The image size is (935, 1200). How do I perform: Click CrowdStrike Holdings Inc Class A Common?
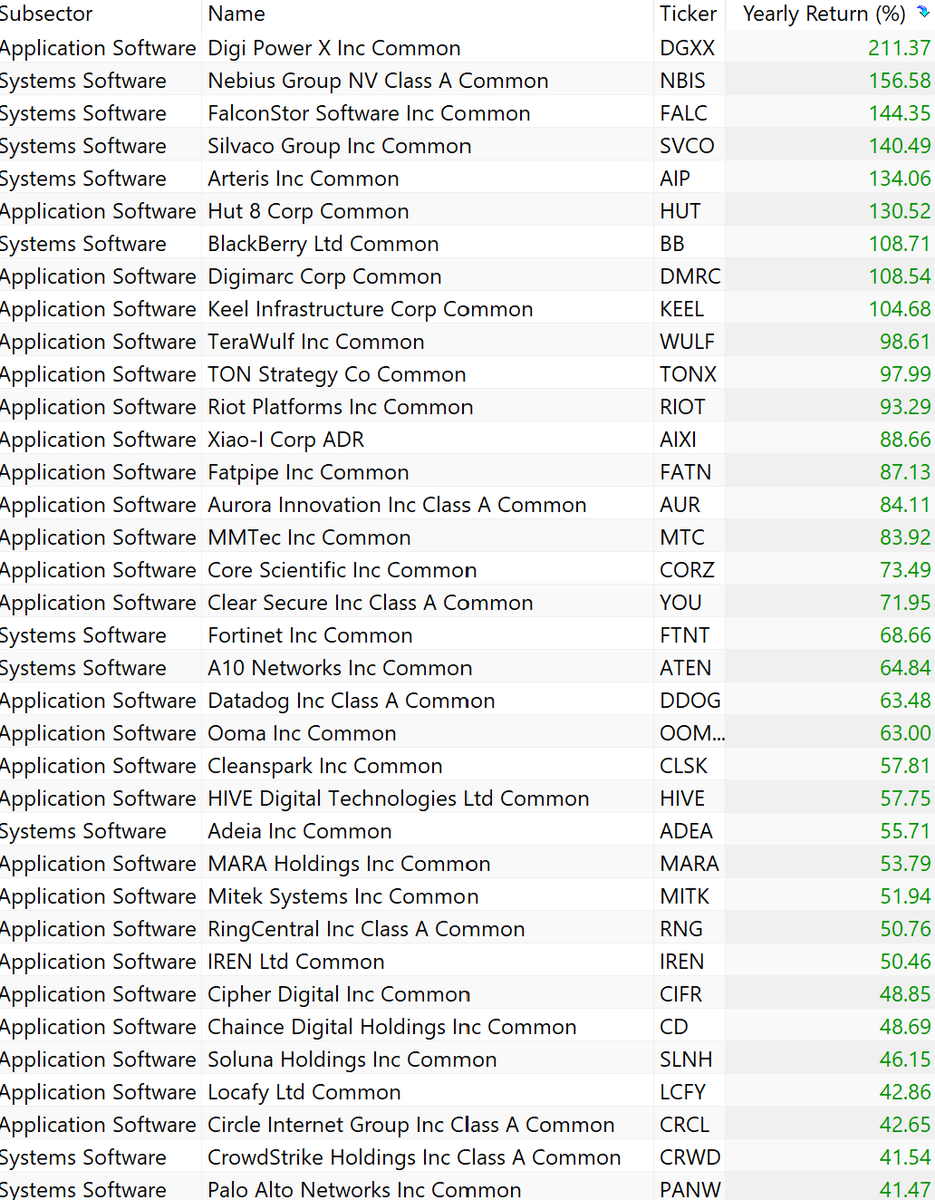(414, 1157)
